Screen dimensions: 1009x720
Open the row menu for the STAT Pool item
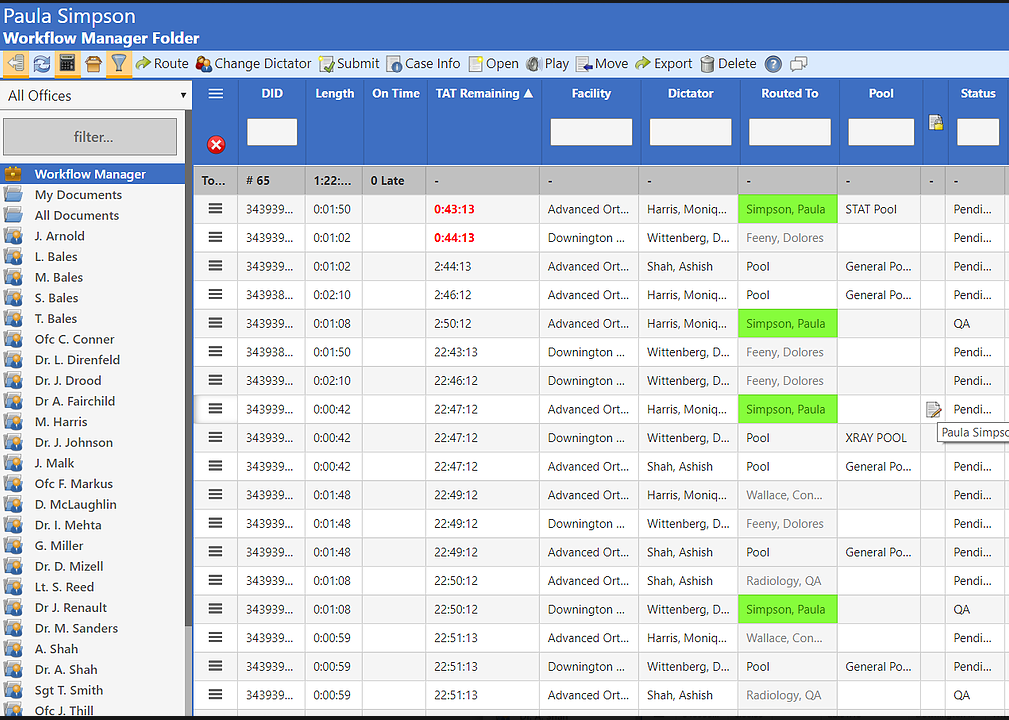pyautogui.click(x=215, y=209)
